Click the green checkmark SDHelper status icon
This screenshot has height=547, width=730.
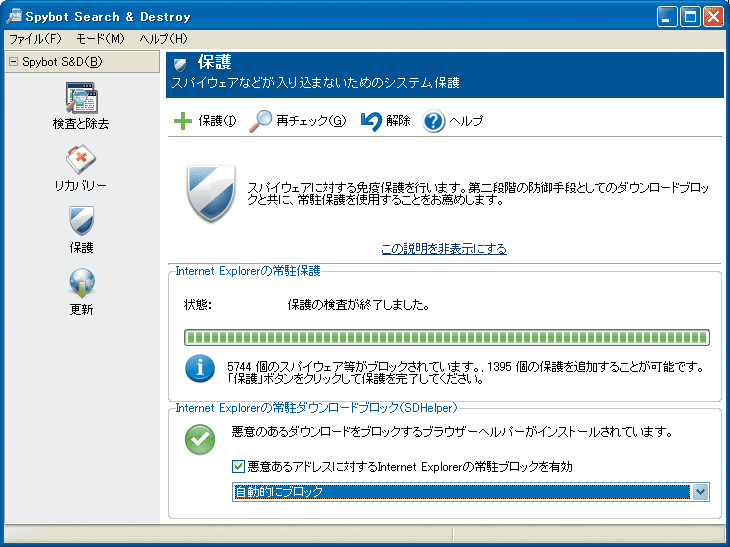click(x=200, y=439)
